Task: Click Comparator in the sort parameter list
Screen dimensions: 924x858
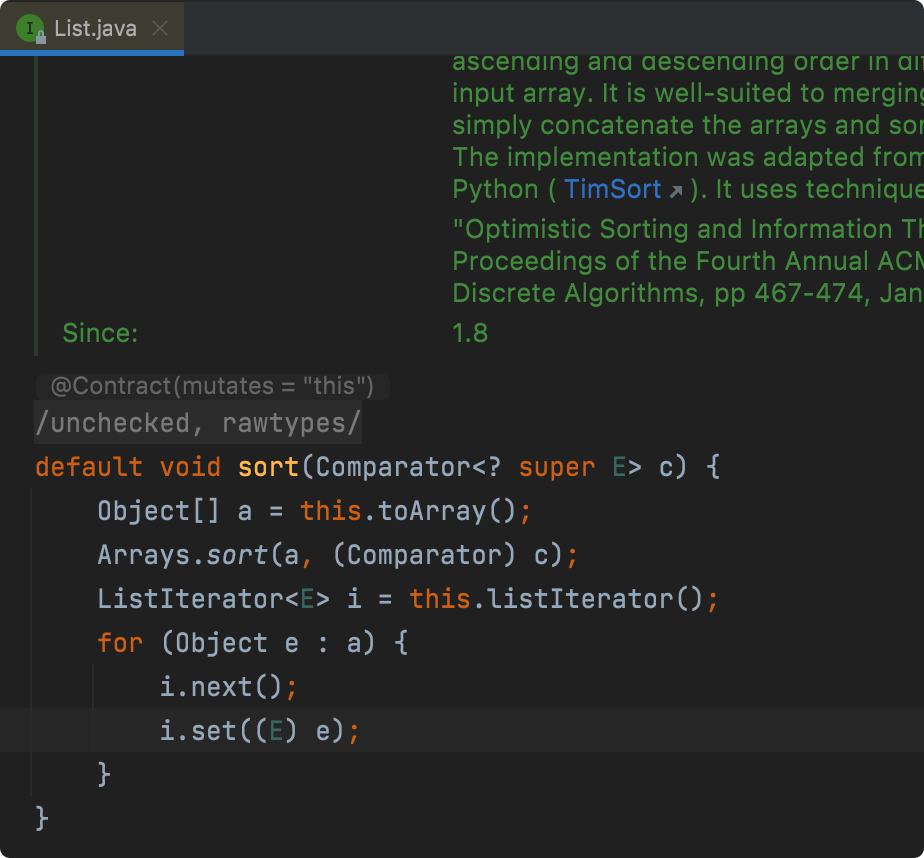Action: pyautogui.click(x=392, y=467)
